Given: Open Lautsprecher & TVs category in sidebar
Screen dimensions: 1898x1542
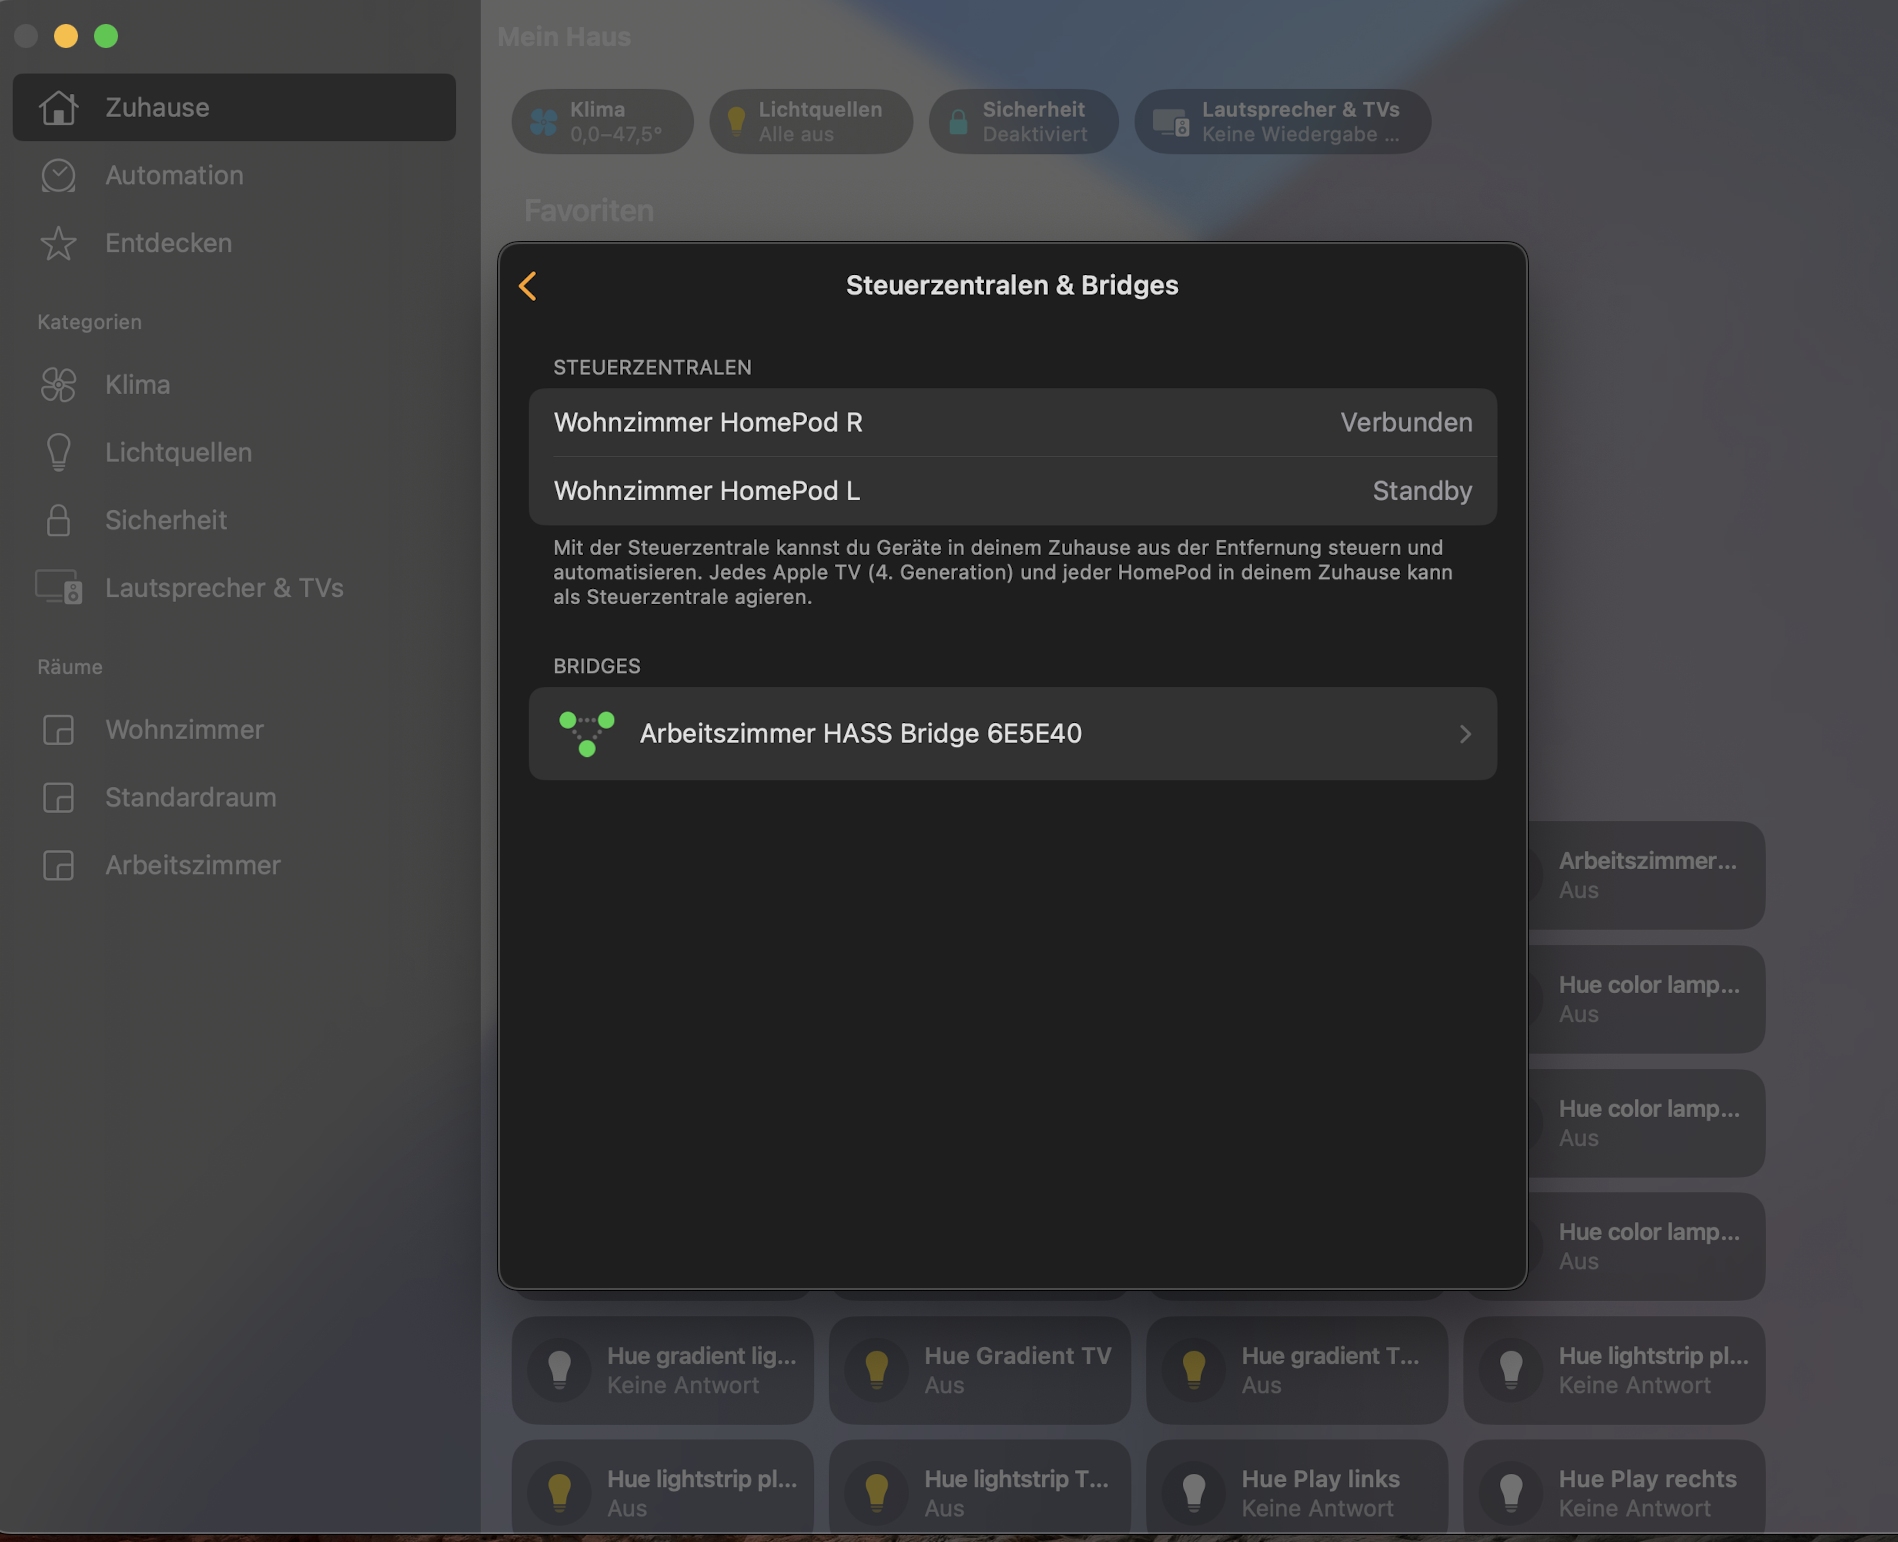Looking at the screenshot, I should pyautogui.click(x=234, y=588).
